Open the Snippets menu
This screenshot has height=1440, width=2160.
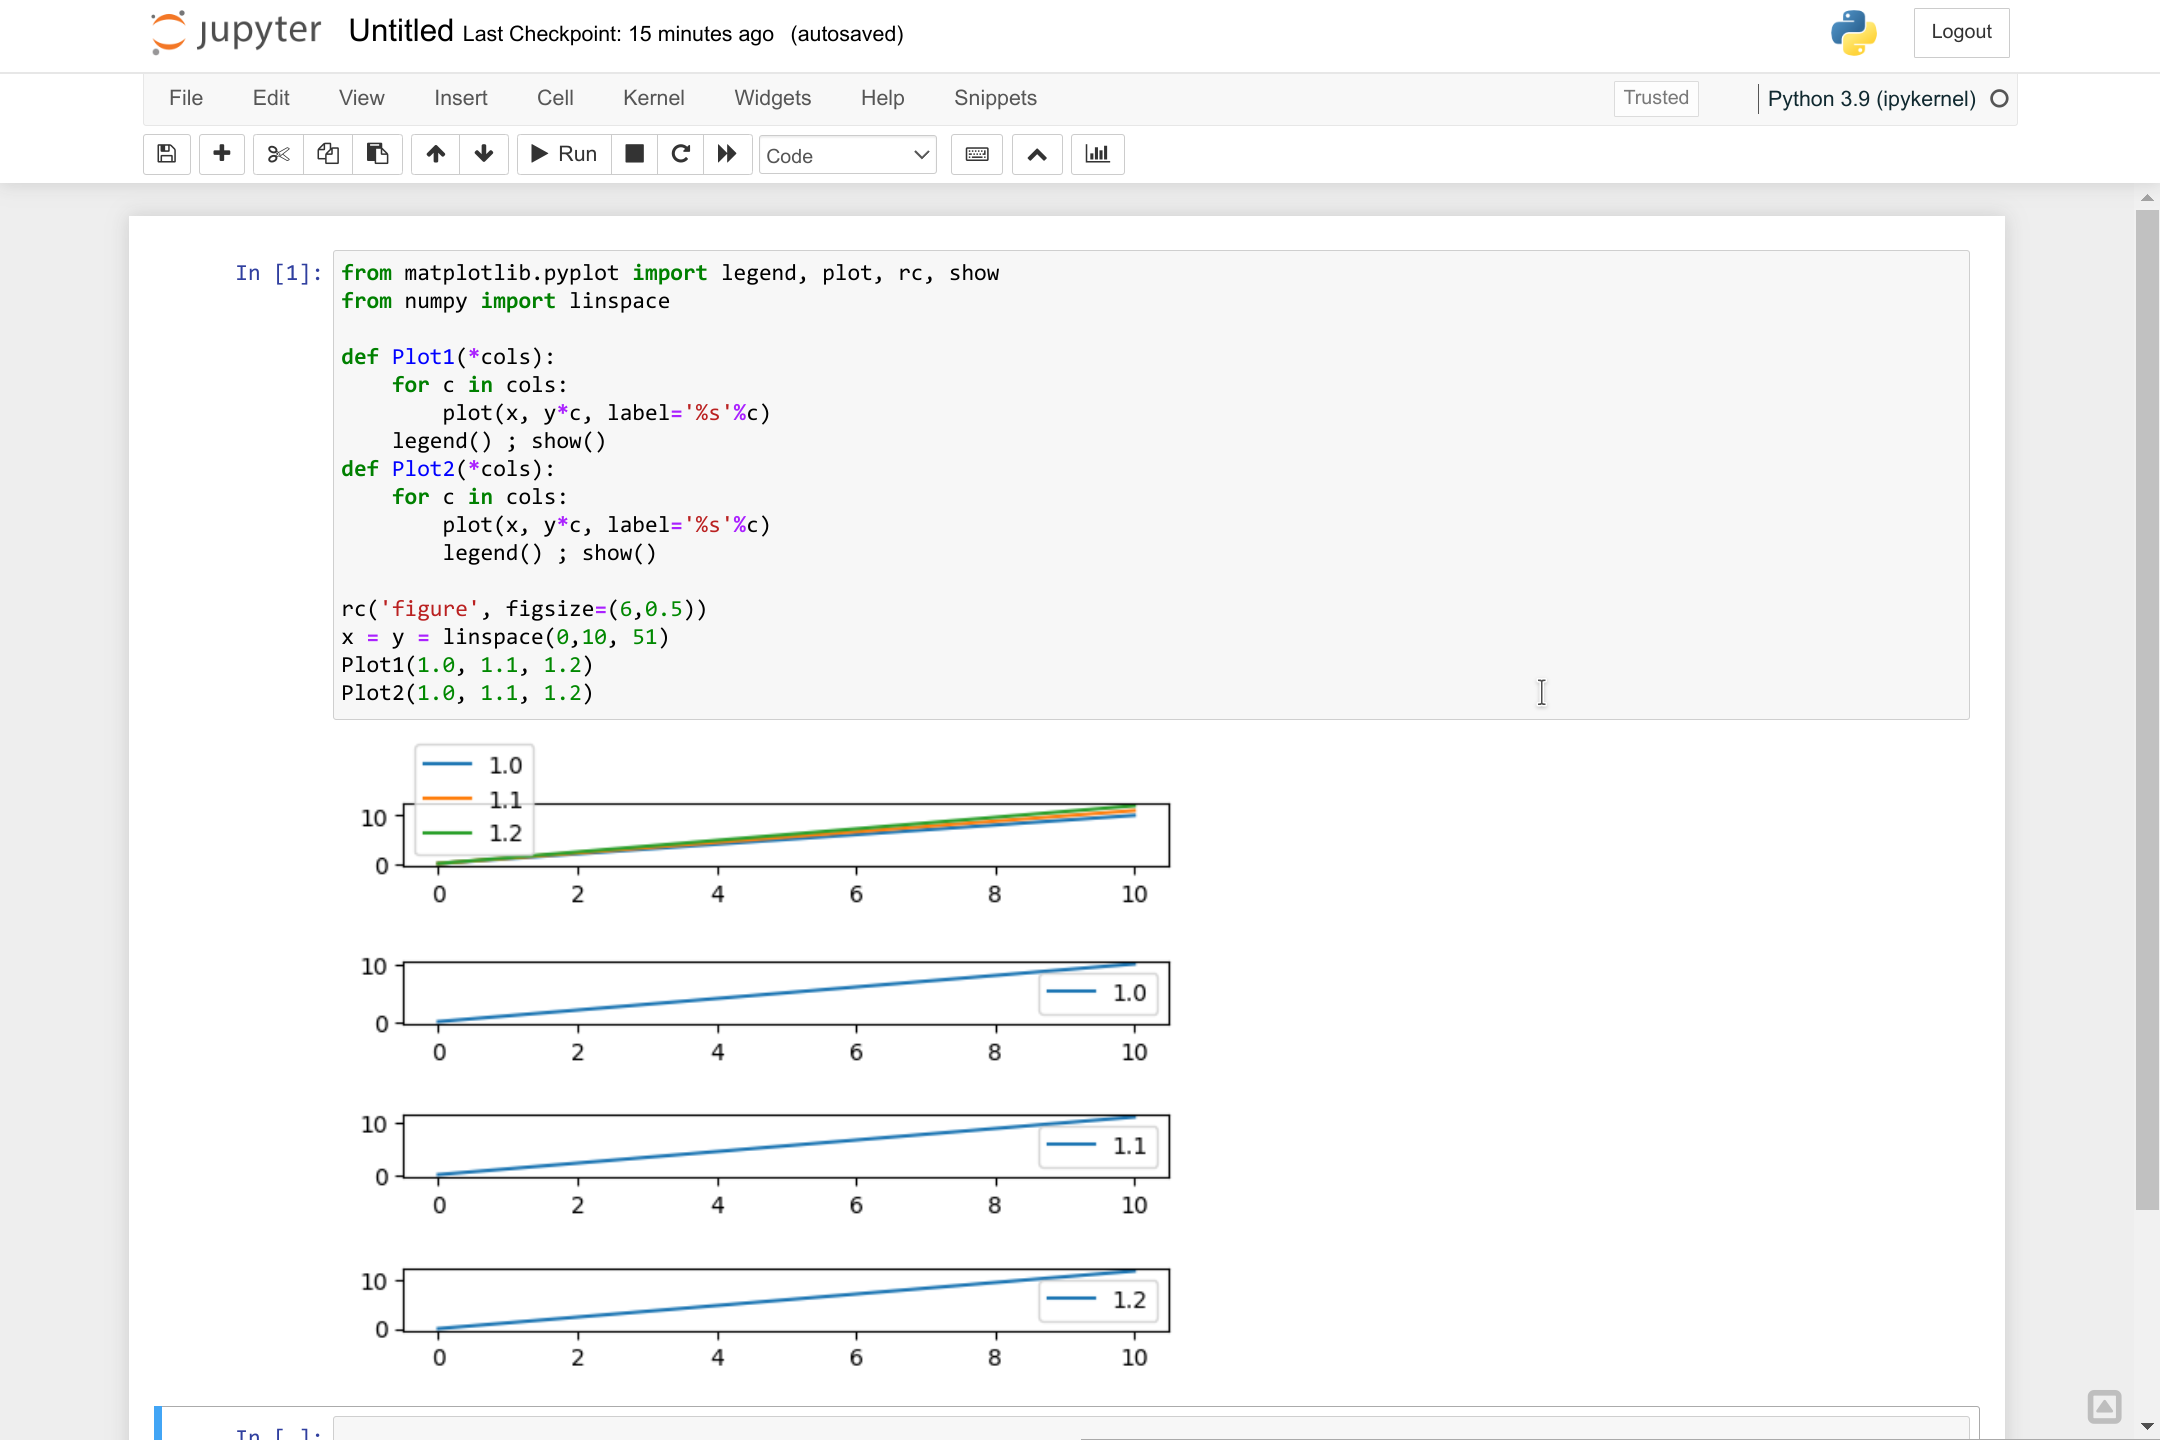(x=995, y=98)
